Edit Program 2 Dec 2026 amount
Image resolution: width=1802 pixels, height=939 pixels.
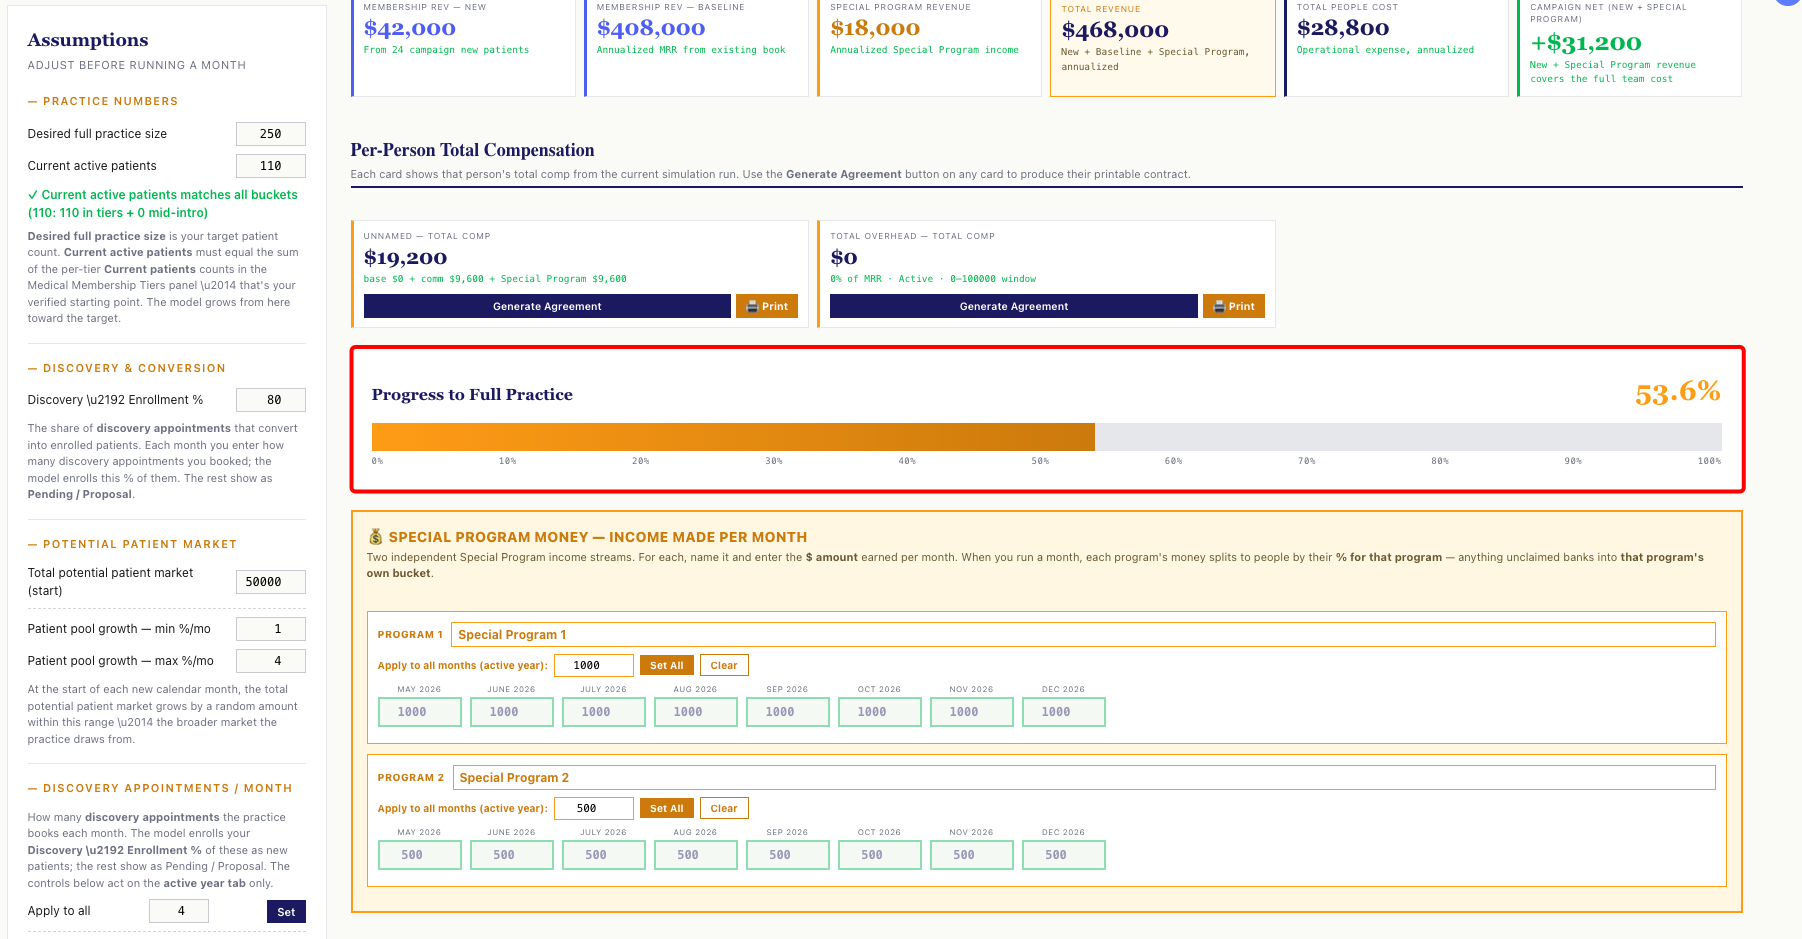click(x=1064, y=855)
